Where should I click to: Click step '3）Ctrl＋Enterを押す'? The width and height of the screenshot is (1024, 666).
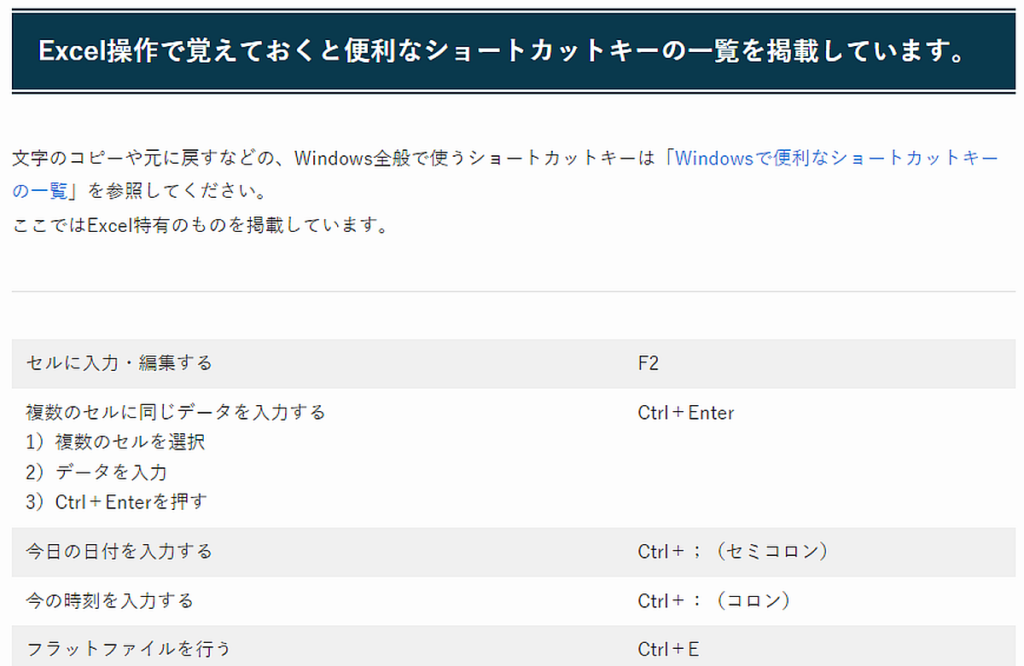click(116, 502)
